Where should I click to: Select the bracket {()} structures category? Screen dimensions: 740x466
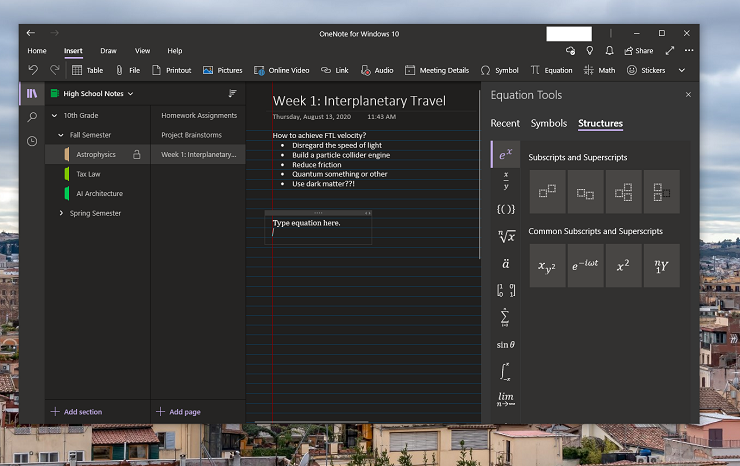[x=506, y=209]
